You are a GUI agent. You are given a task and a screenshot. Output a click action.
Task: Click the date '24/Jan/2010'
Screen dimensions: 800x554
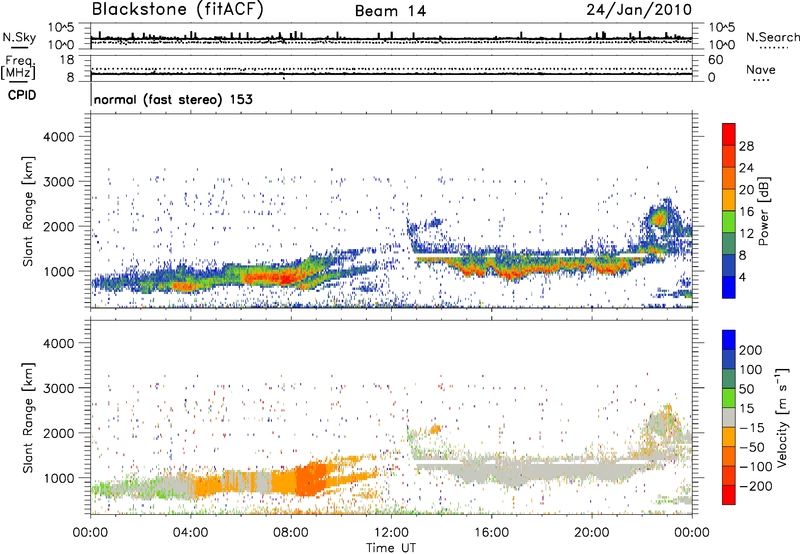[x=639, y=10]
